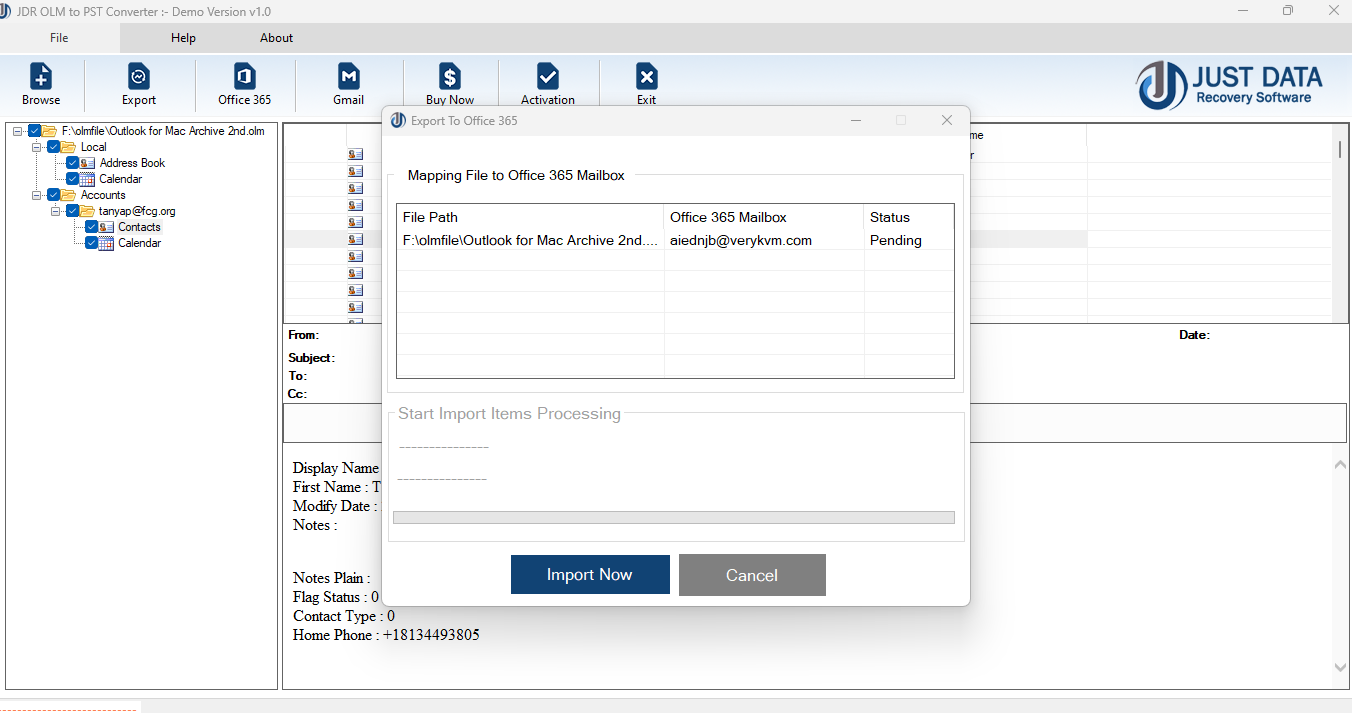Click the Home Phone +18134493805 line

click(386, 635)
